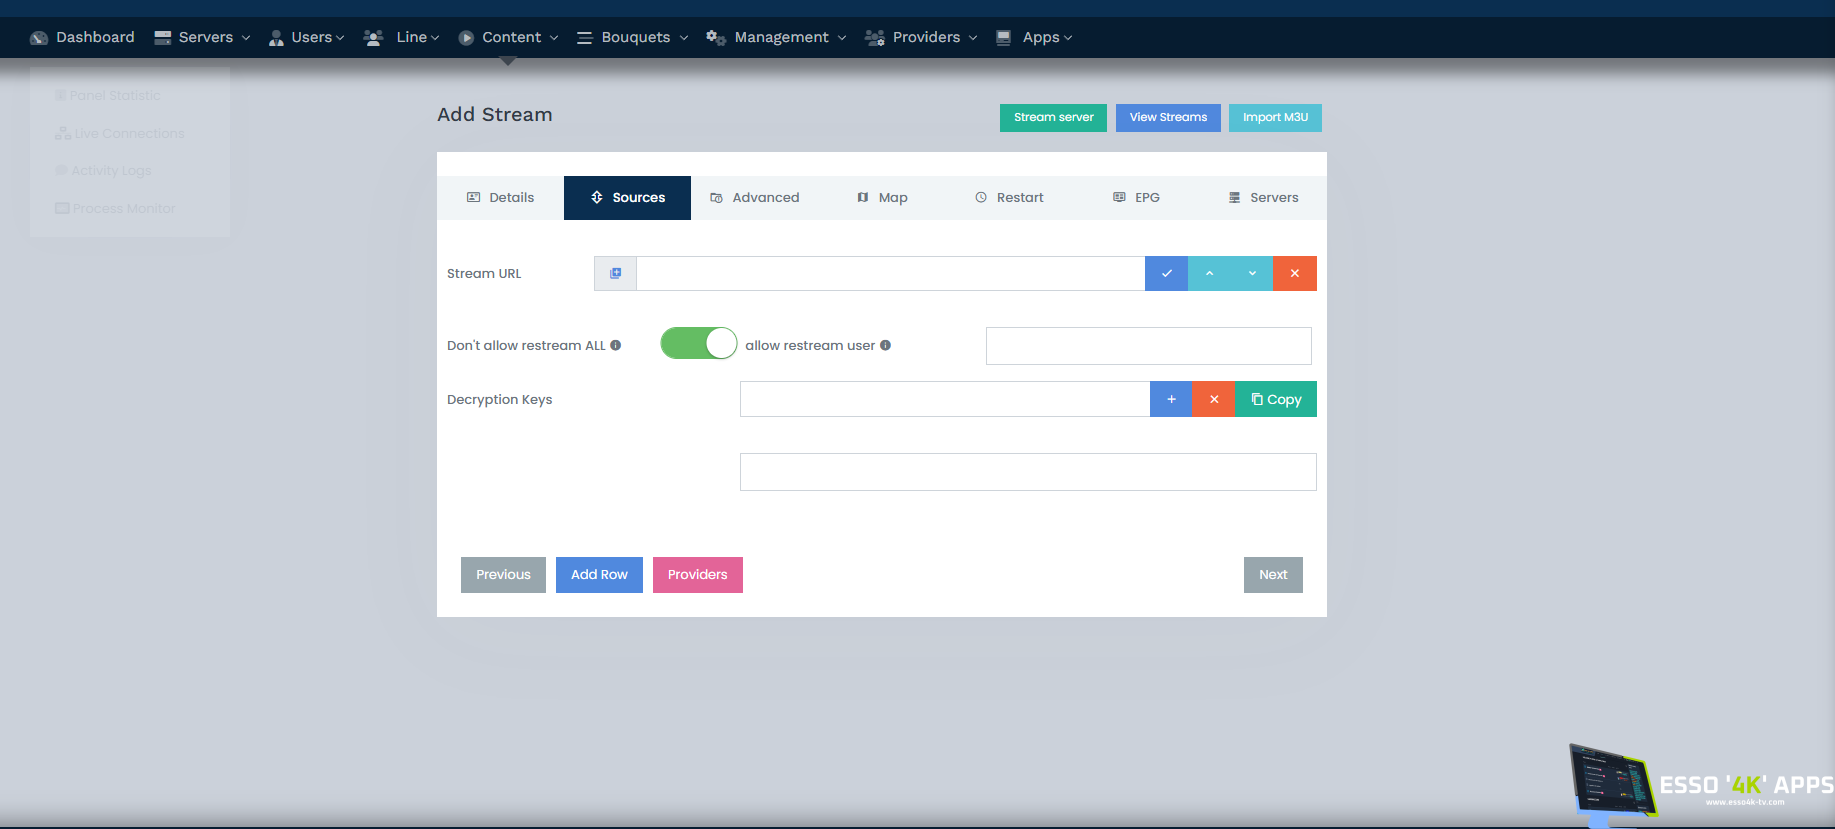The height and width of the screenshot is (829, 1835).
Task: Click into the Stream URL text field
Action: click(x=890, y=273)
